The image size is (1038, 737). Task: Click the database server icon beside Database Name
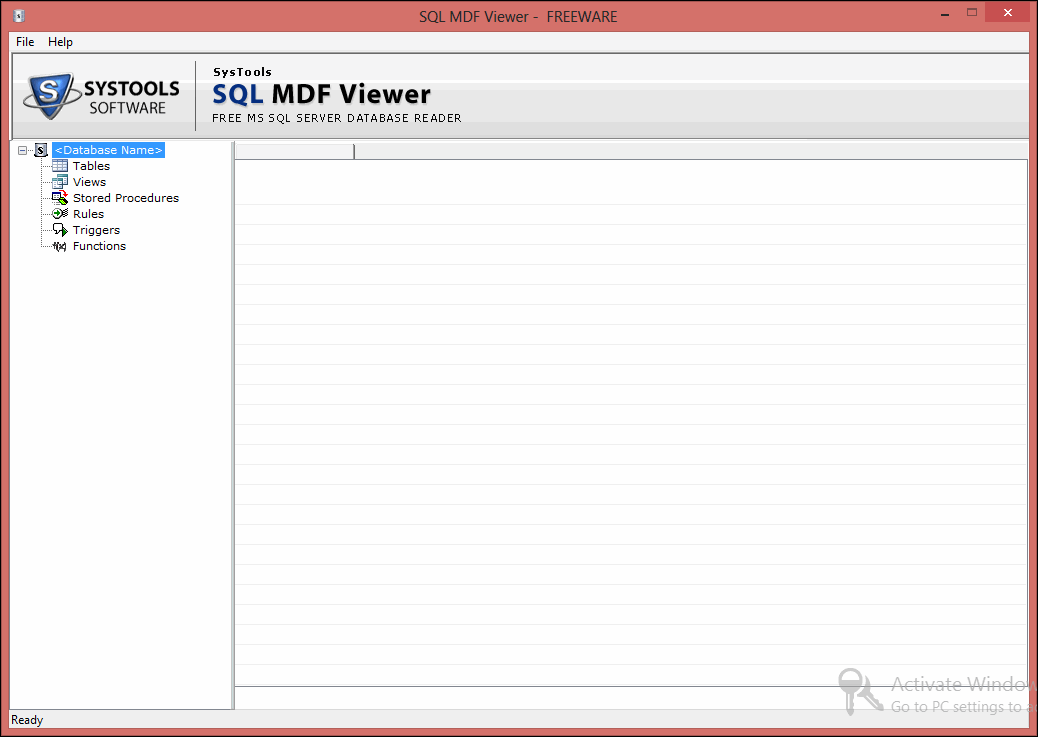(41, 149)
